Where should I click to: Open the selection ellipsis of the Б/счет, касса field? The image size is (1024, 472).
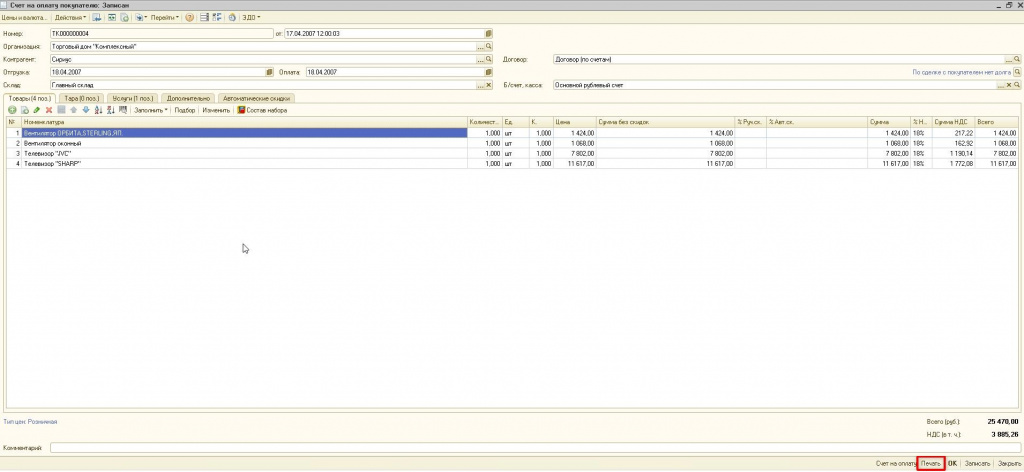pyautogui.click(x=1000, y=85)
